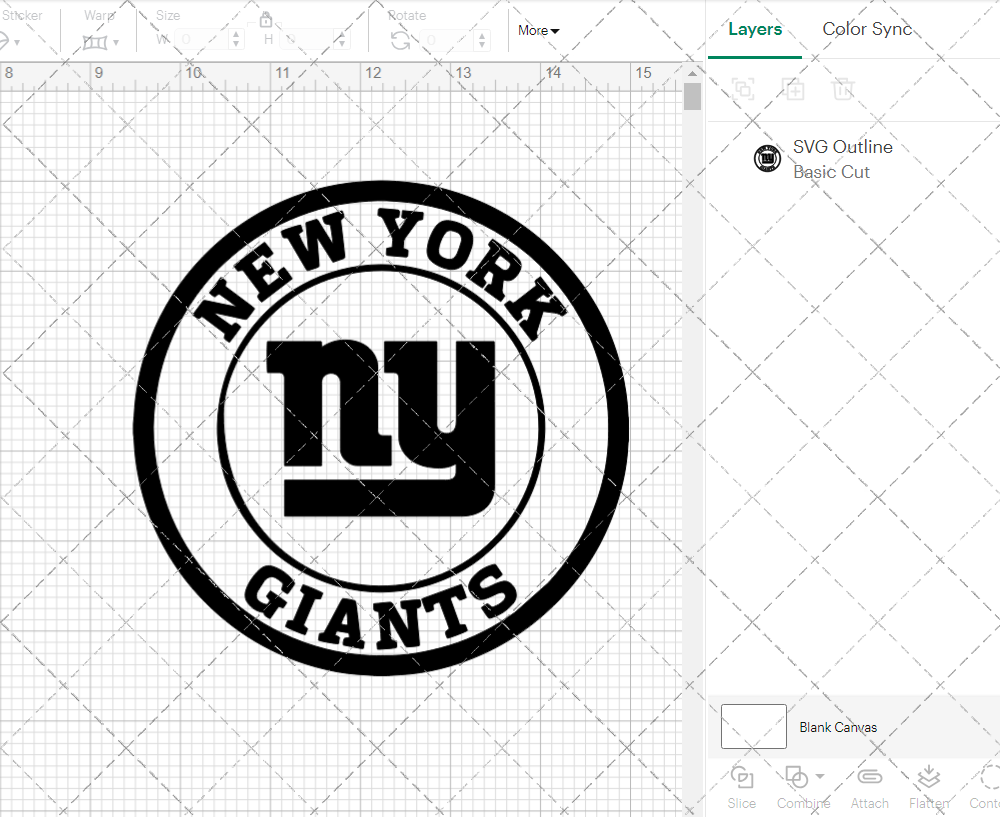Click the Rotate stepper arrows
This screenshot has width=1000, height=817.
pos(482,40)
